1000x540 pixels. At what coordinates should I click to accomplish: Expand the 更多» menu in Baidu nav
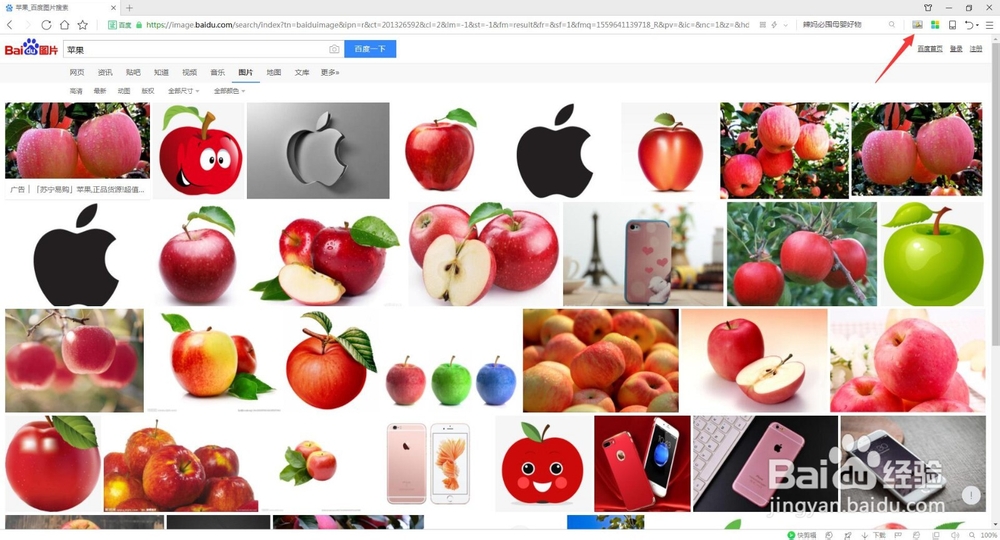330,73
